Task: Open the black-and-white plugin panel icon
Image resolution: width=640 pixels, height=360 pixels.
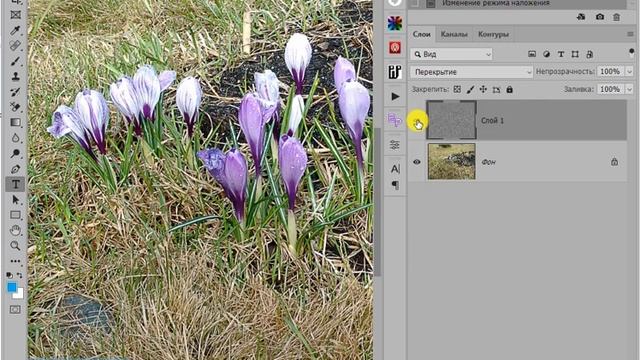Action: coord(395,71)
